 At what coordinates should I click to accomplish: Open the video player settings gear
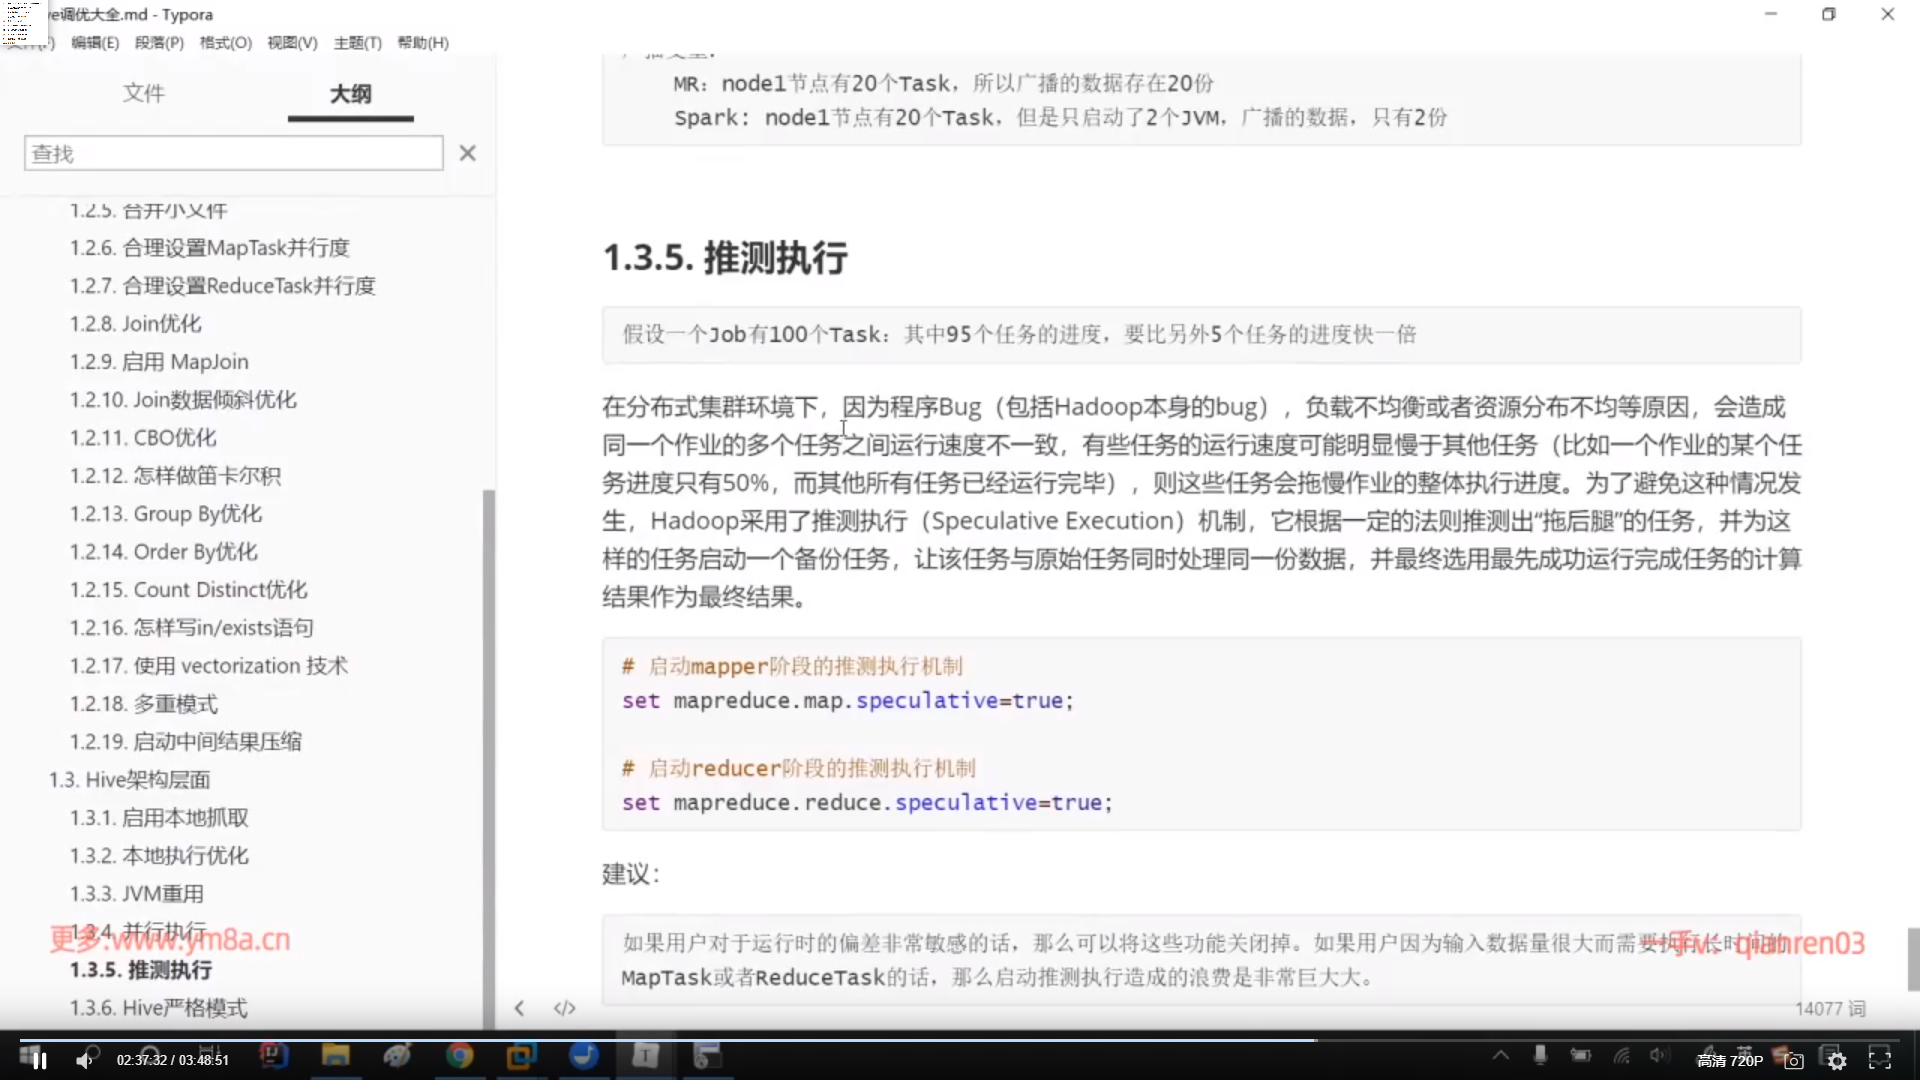[x=1837, y=1061]
